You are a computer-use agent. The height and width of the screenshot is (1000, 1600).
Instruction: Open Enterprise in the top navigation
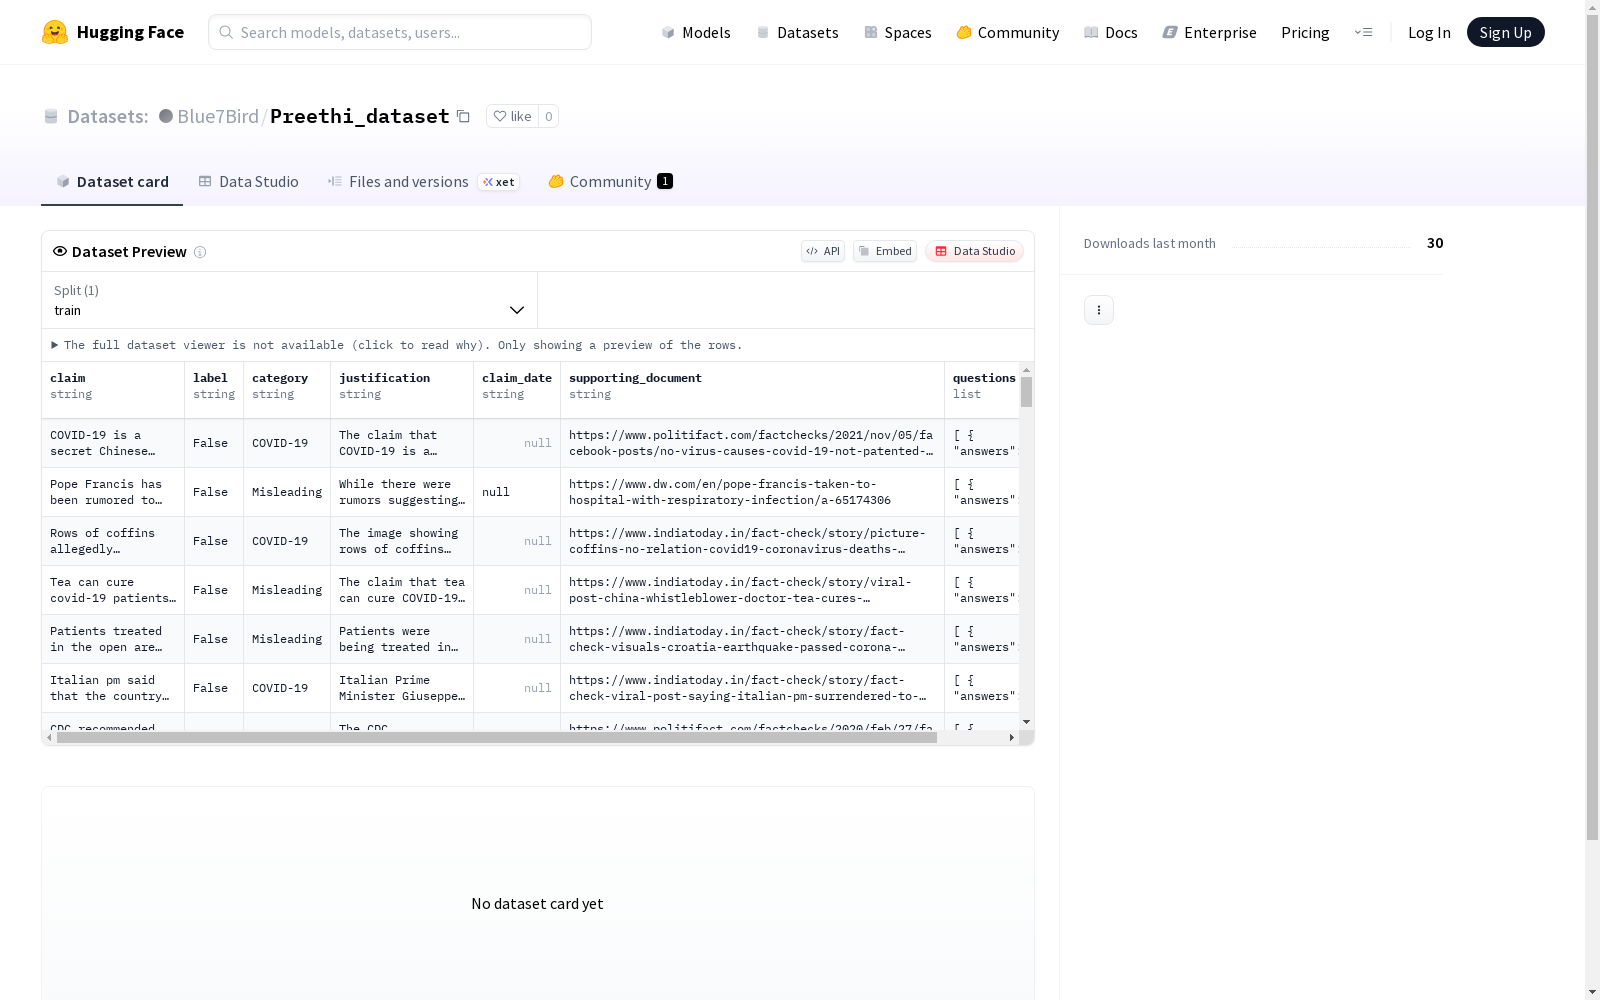(1209, 32)
